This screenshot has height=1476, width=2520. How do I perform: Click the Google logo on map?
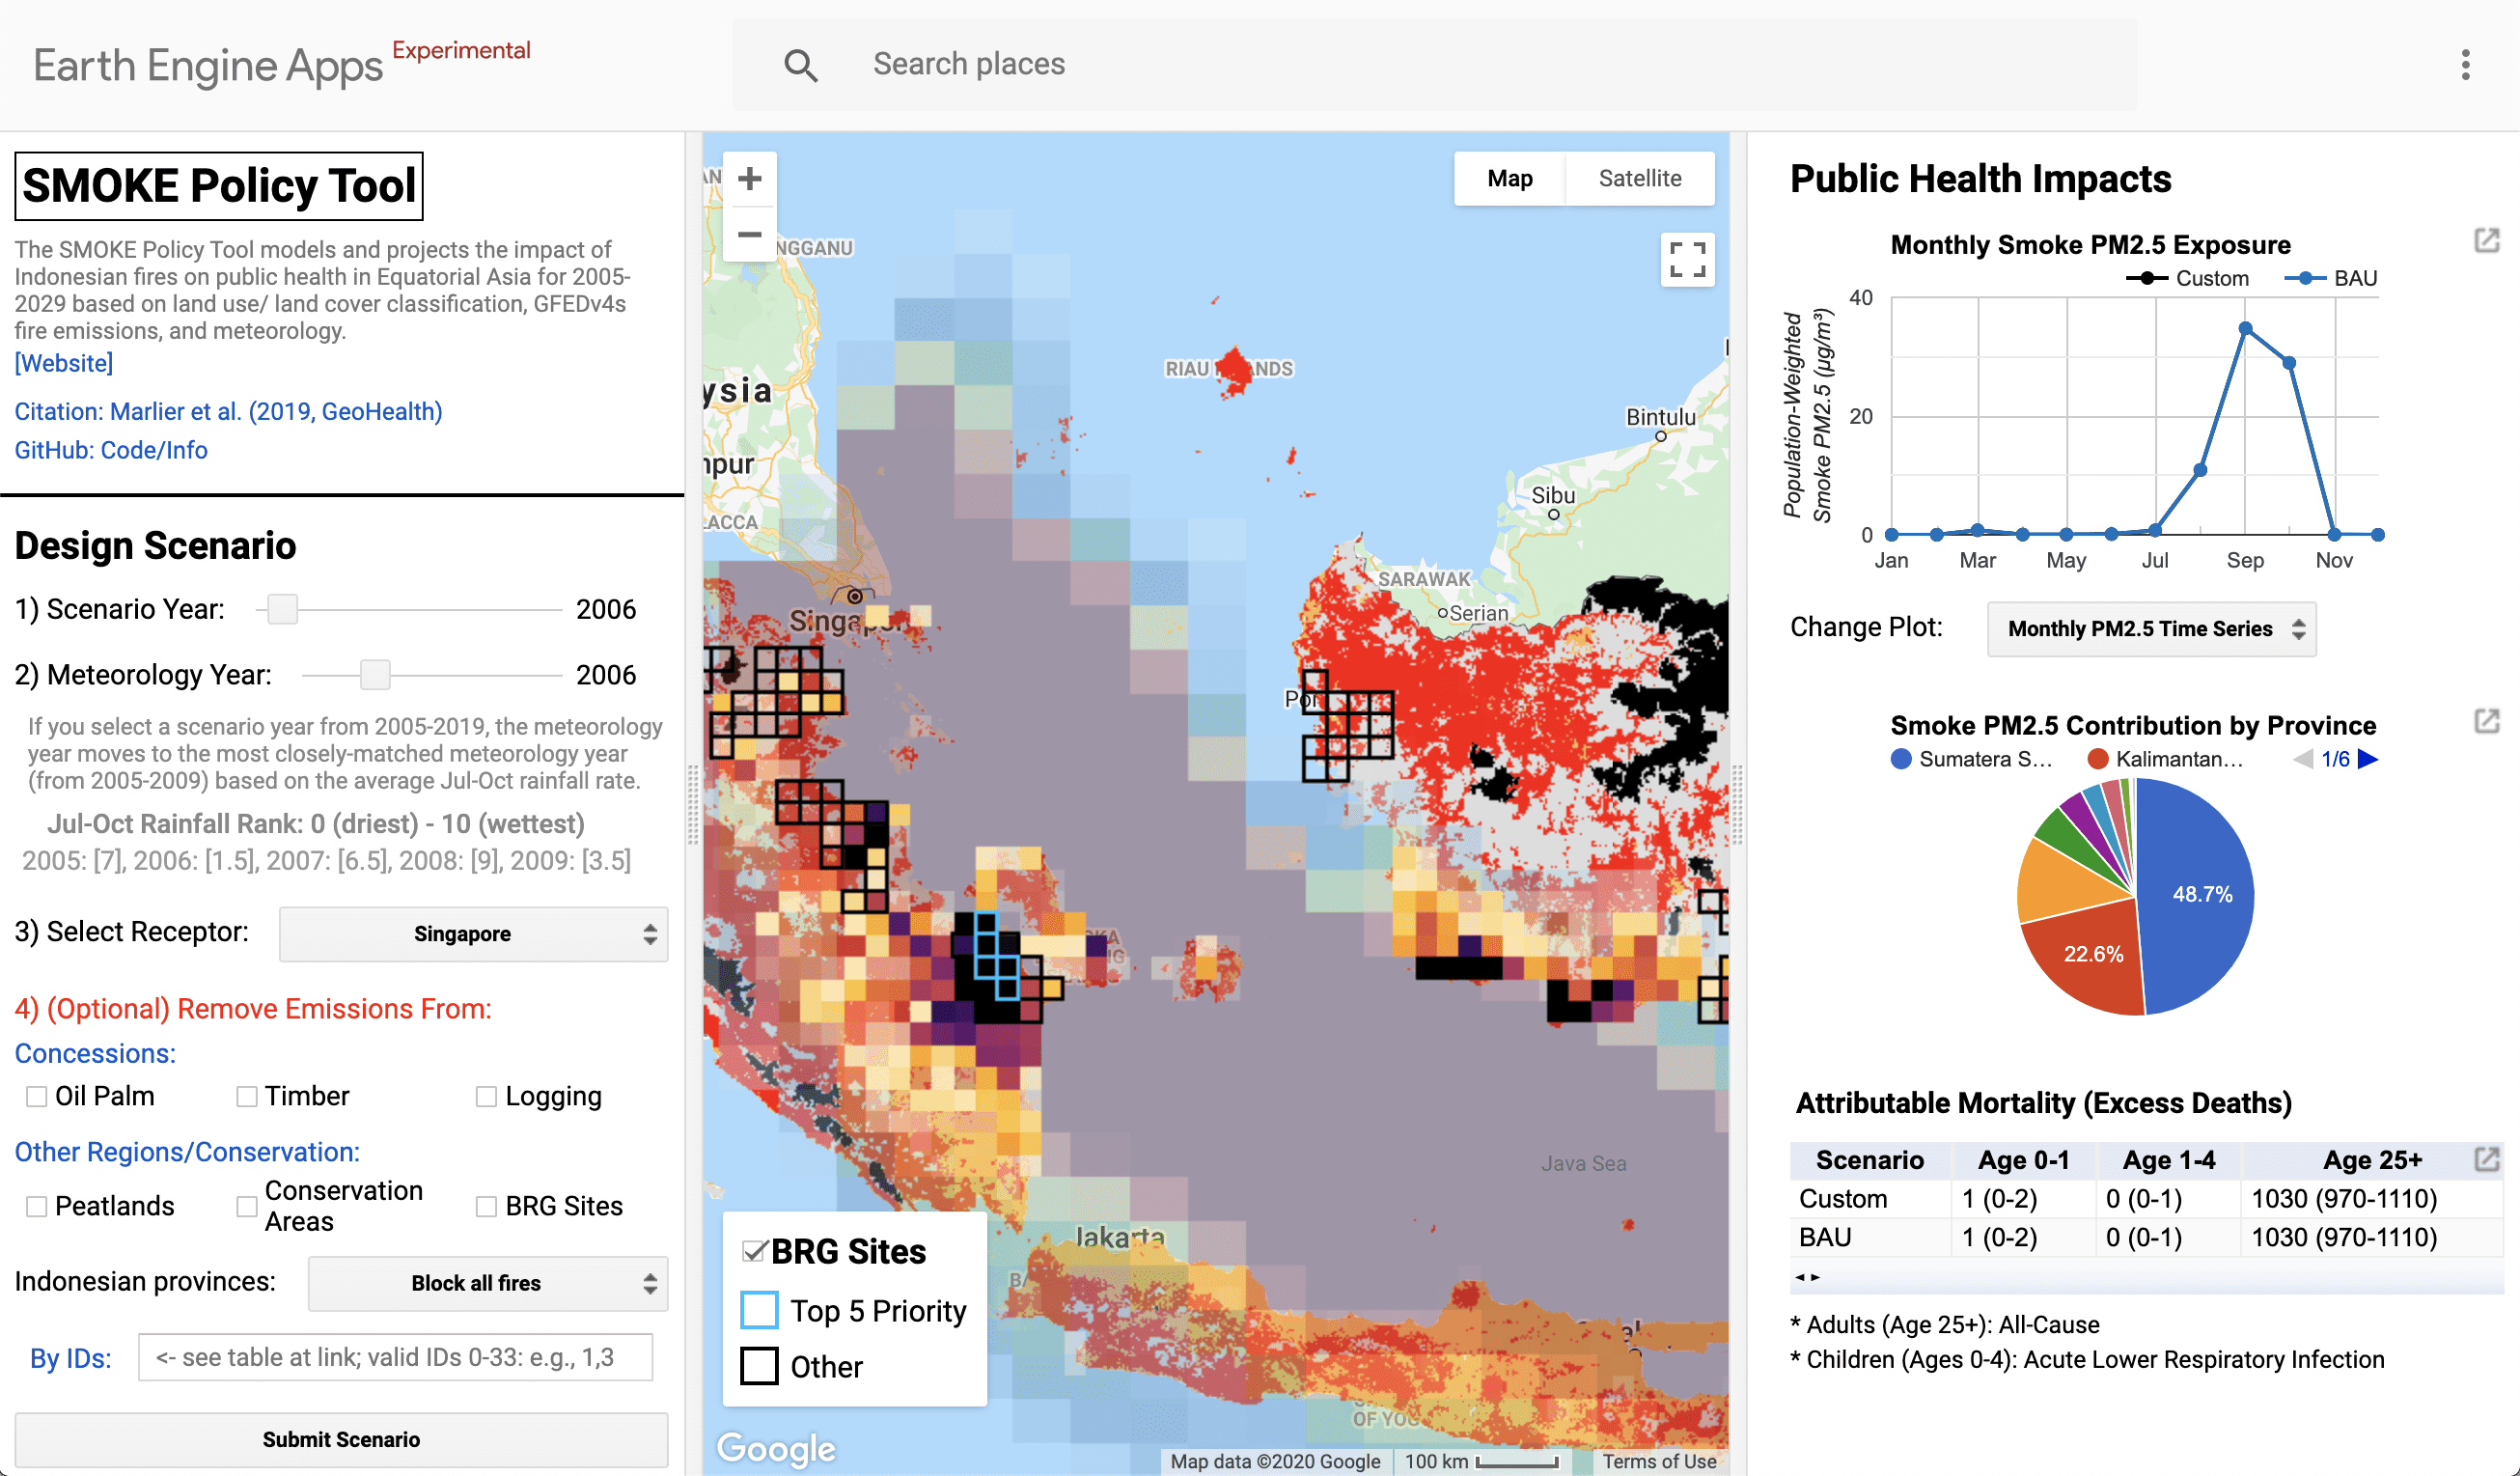776,1448
